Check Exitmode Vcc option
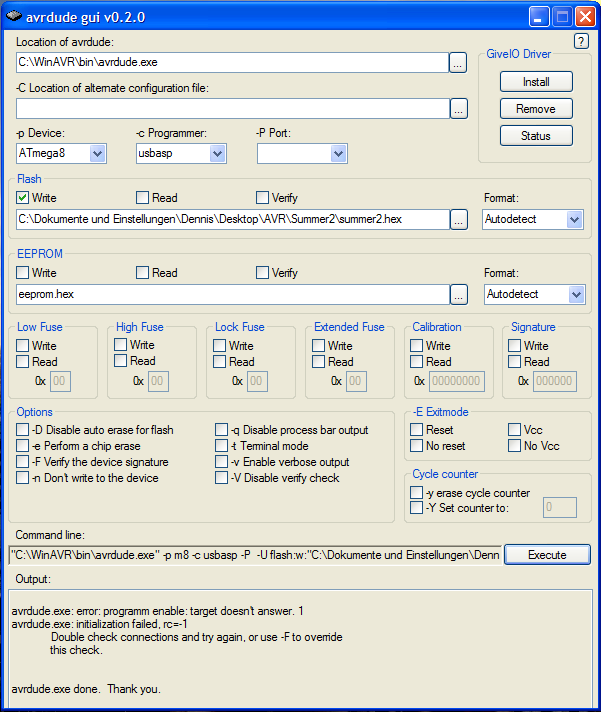The image size is (601, 712). pos(514,430)
